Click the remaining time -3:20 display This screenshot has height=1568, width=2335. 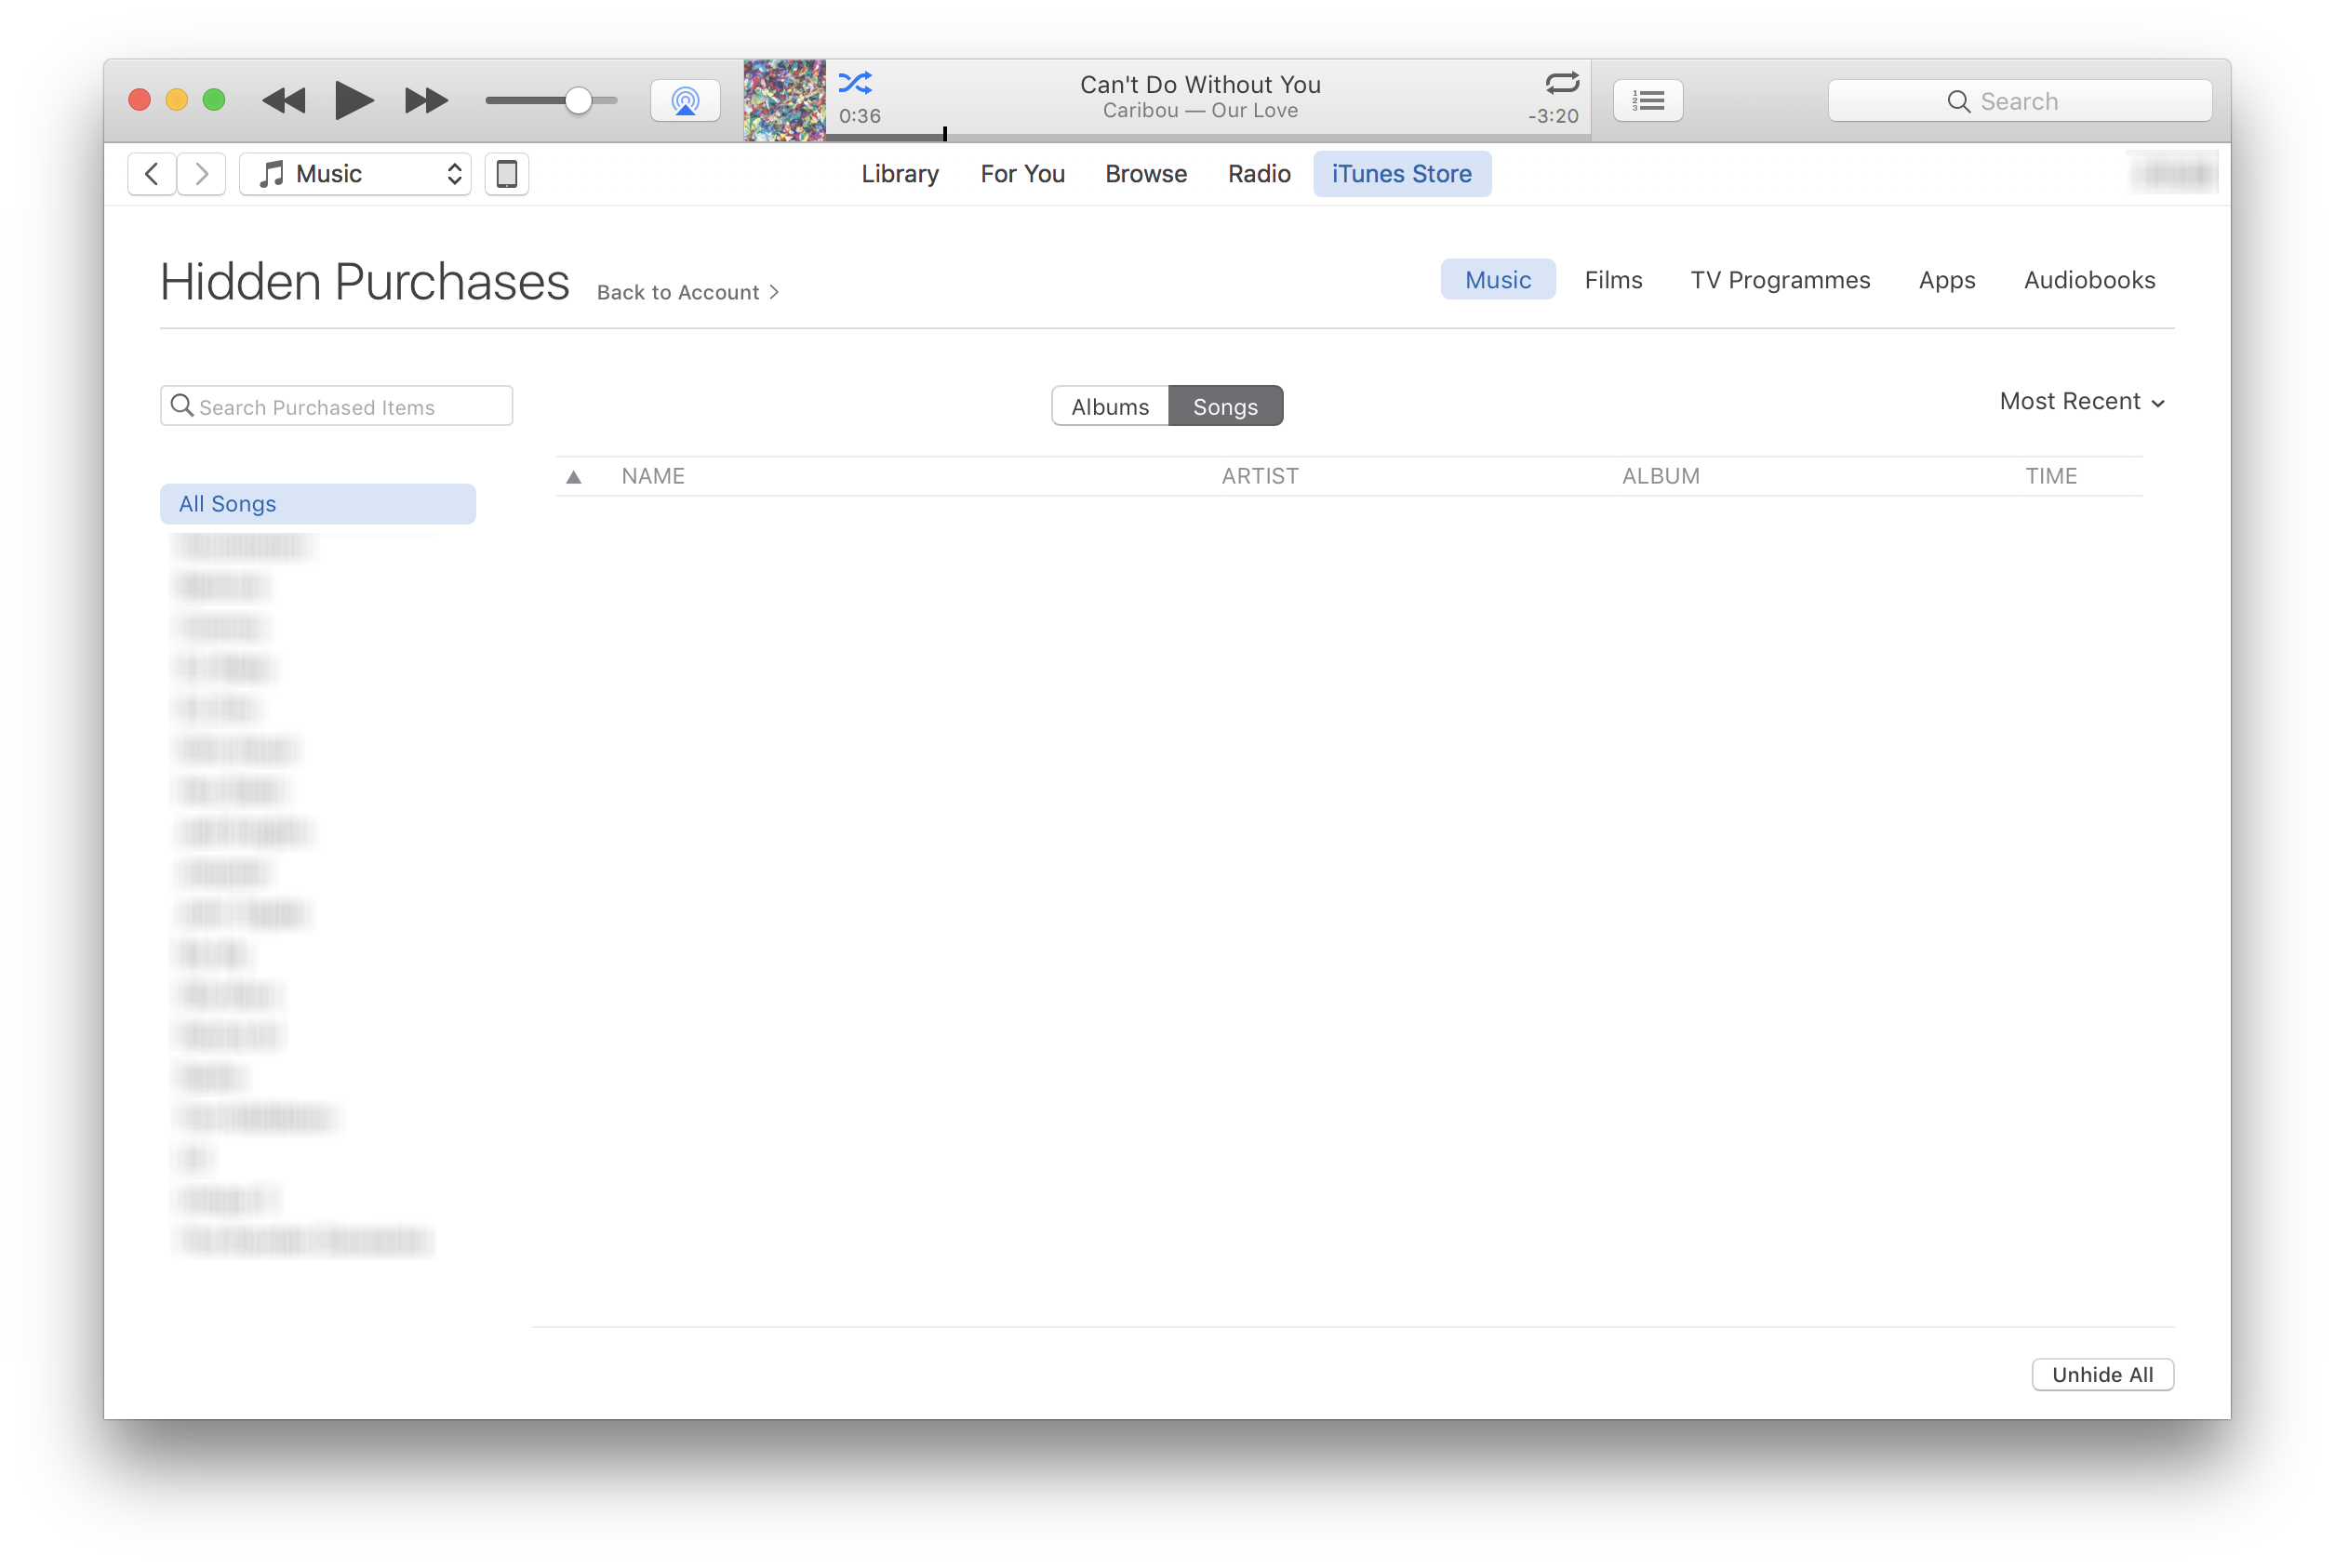(1552, 116)
